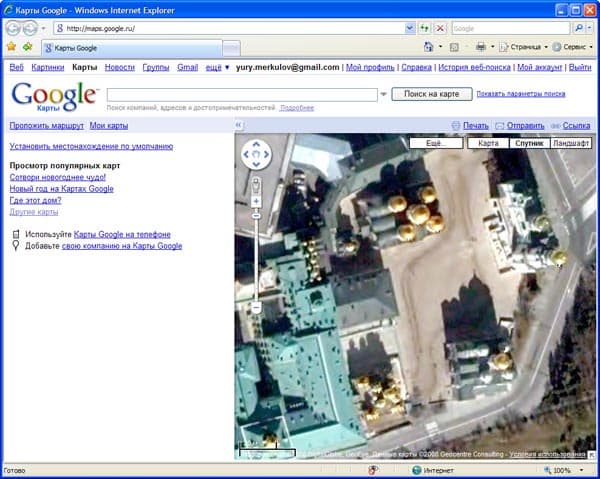Click the red Stop loading icon

440,28
